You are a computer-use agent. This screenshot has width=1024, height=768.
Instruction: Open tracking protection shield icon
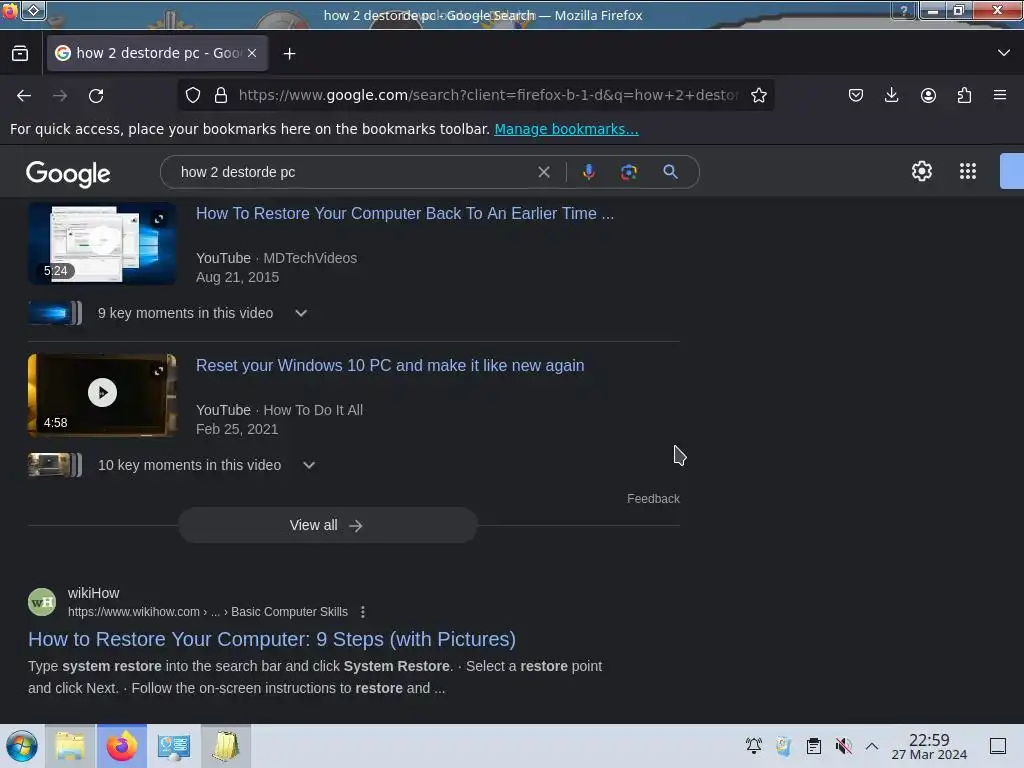point(193,95)
